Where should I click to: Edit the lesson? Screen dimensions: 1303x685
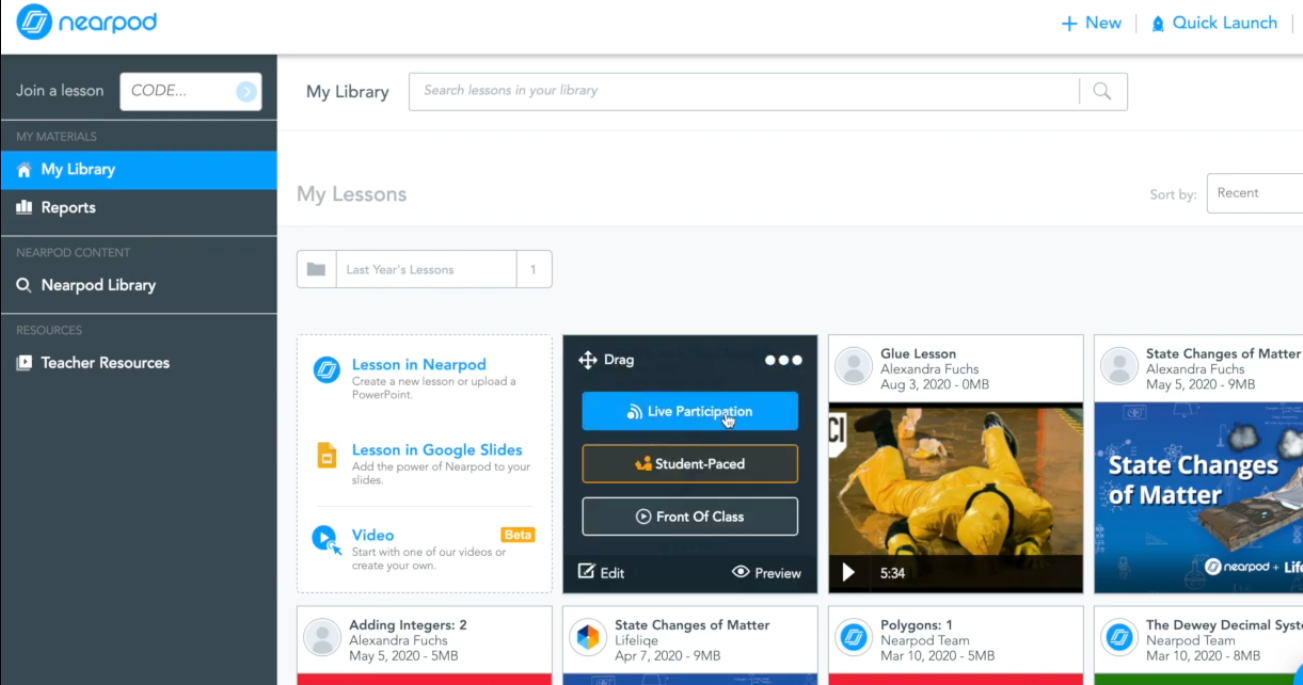[601, 572]
